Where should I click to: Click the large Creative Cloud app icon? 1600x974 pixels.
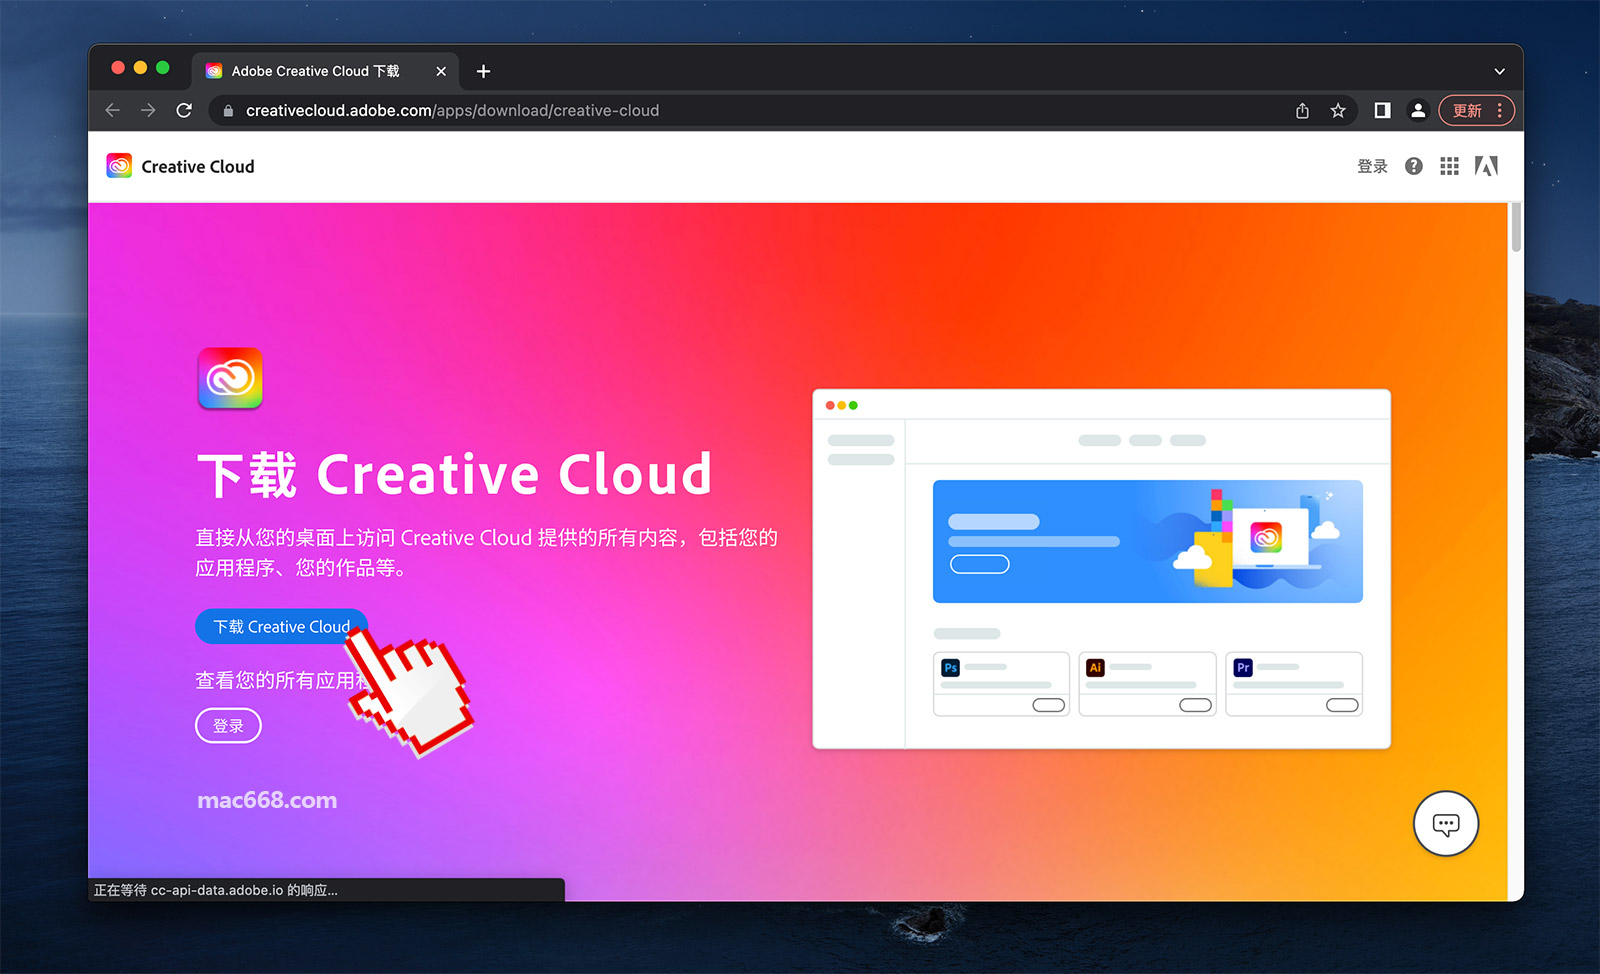tap(230, 378)
